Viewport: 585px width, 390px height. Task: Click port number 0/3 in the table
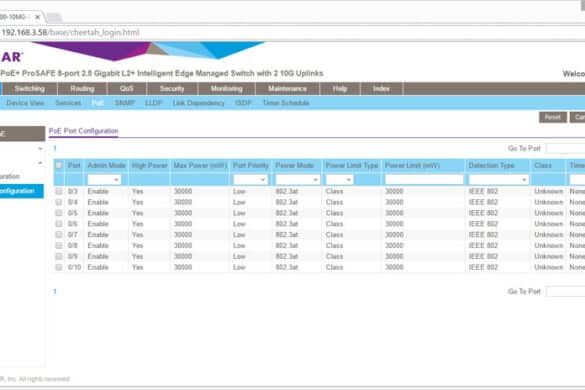(72, 191)
